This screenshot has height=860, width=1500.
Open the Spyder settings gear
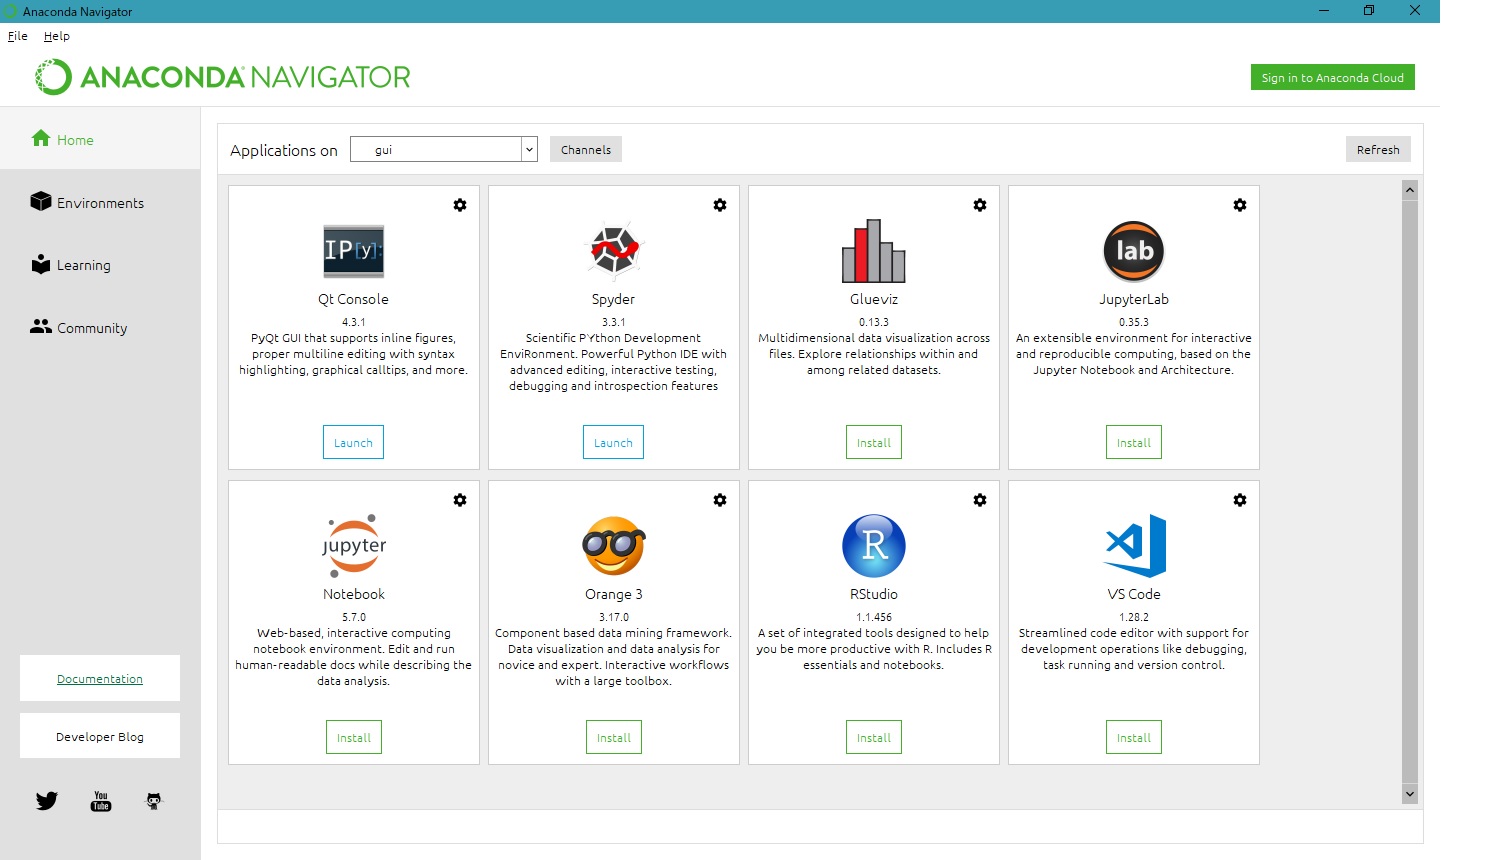click(x=720, y=205)
